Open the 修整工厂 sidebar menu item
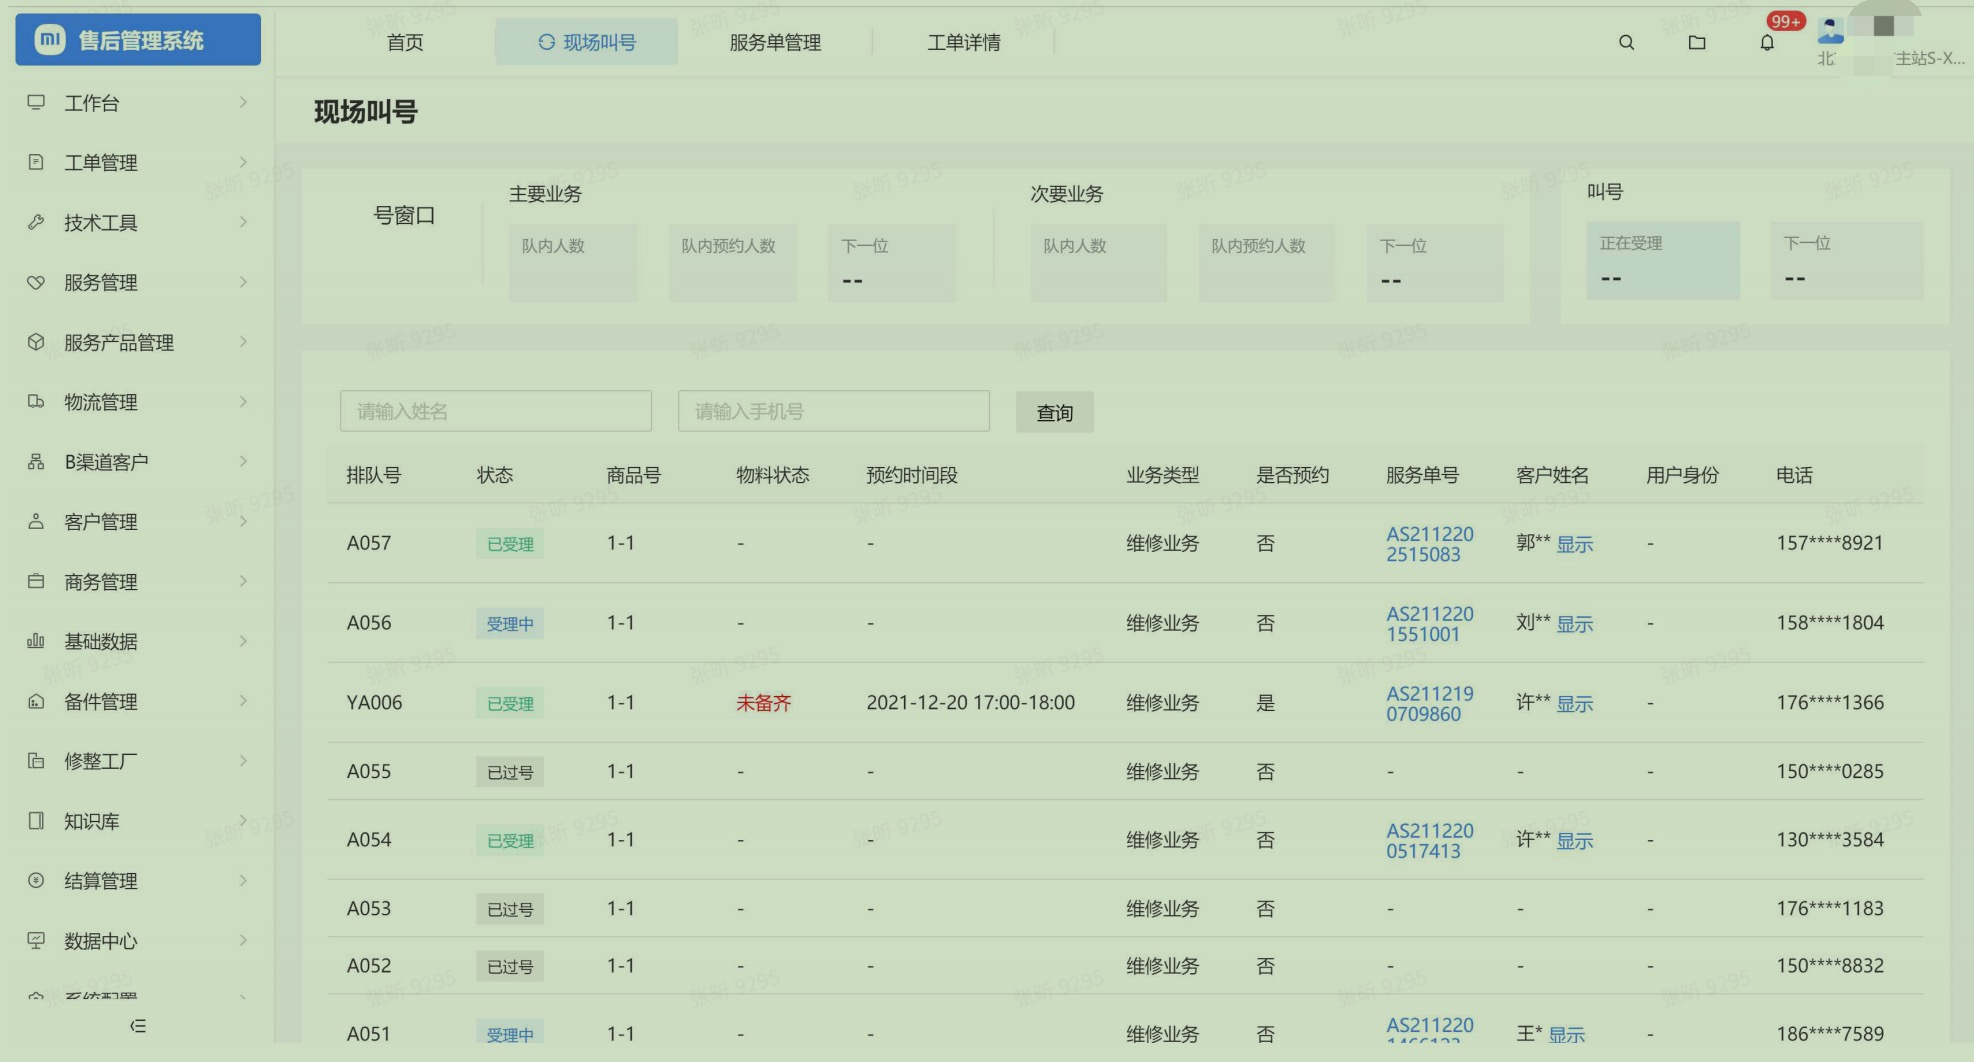The width and height of the screenshot is (1974, 1062). point(137,761)
